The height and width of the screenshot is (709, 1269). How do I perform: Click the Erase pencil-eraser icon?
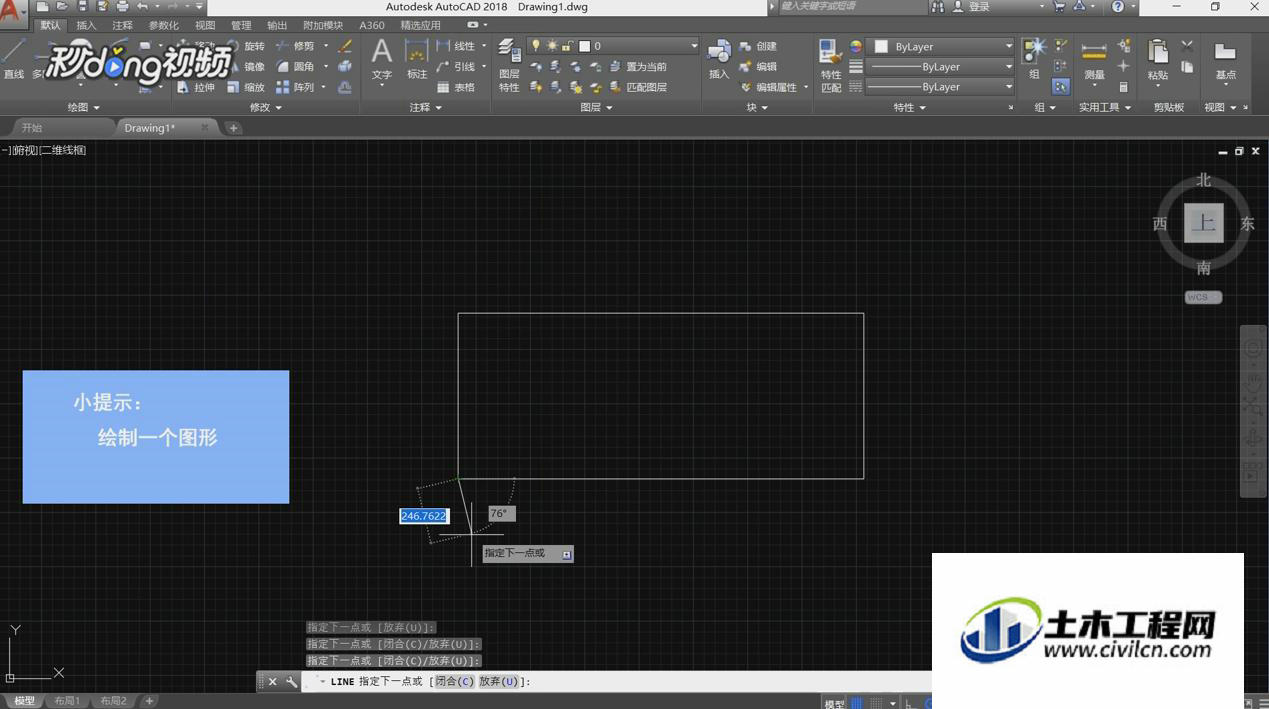coord(345,46)
